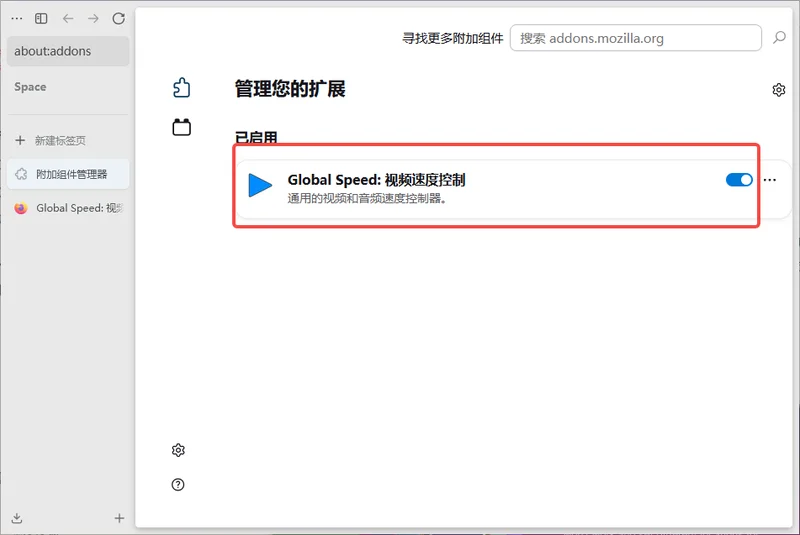Screen dimensions: 800x535
Task: Switch to the Global Speed tab
Action: click(x=68, y=208)
